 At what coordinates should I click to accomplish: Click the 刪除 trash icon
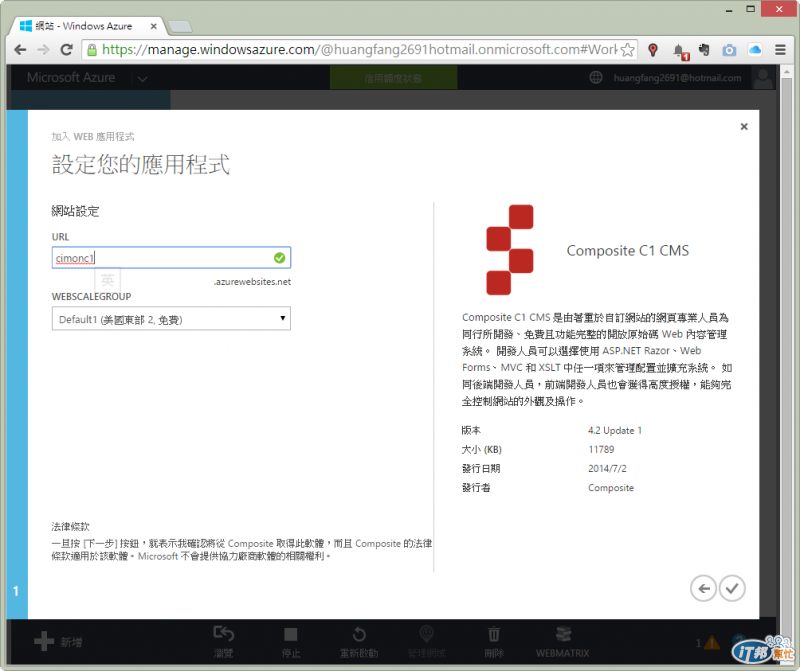point(494,634)
